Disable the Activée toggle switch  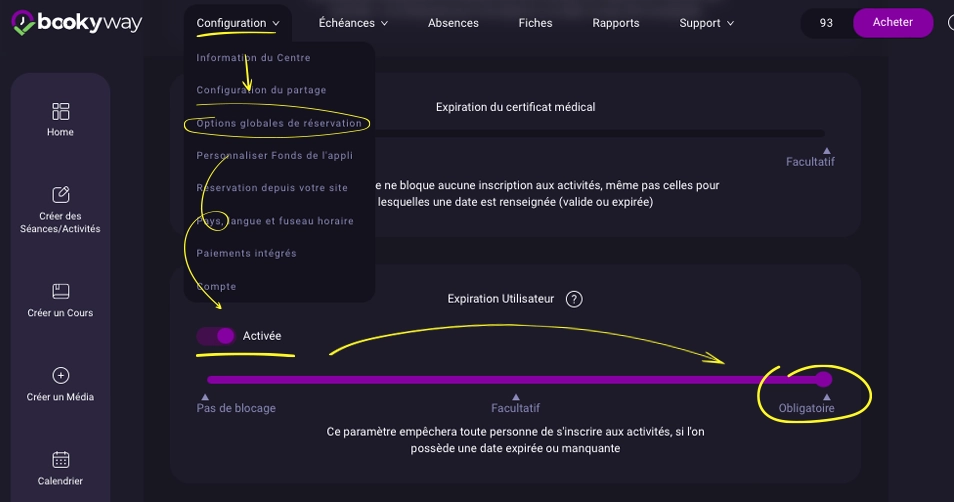click(216, 336)
